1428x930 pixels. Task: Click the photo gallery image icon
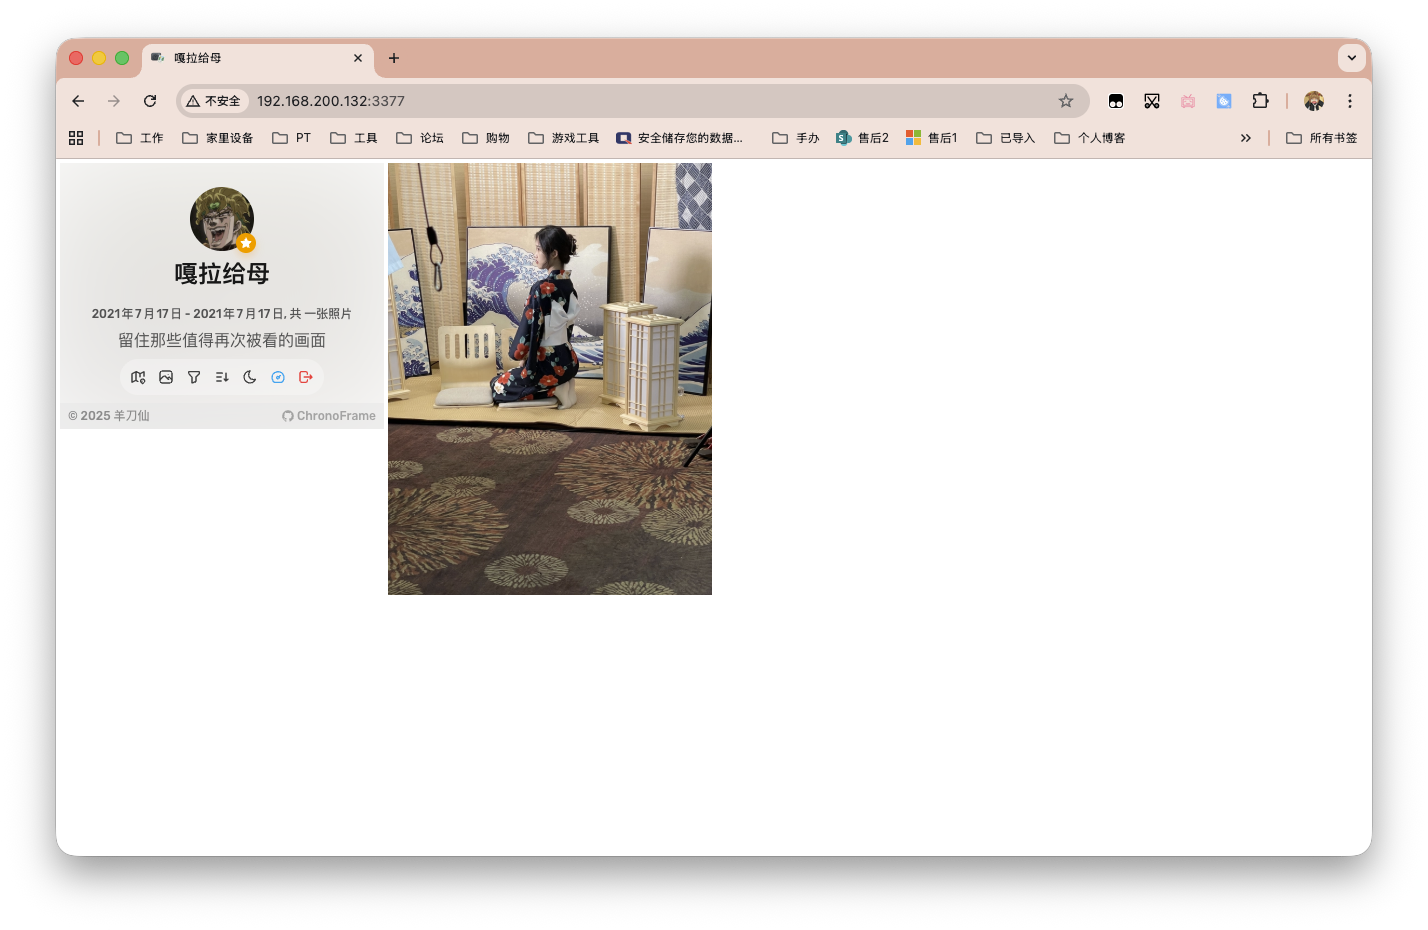click(166, 377)
